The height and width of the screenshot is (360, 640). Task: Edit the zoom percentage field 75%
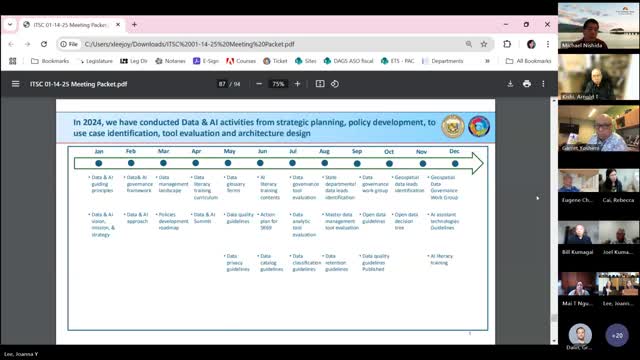278,84
